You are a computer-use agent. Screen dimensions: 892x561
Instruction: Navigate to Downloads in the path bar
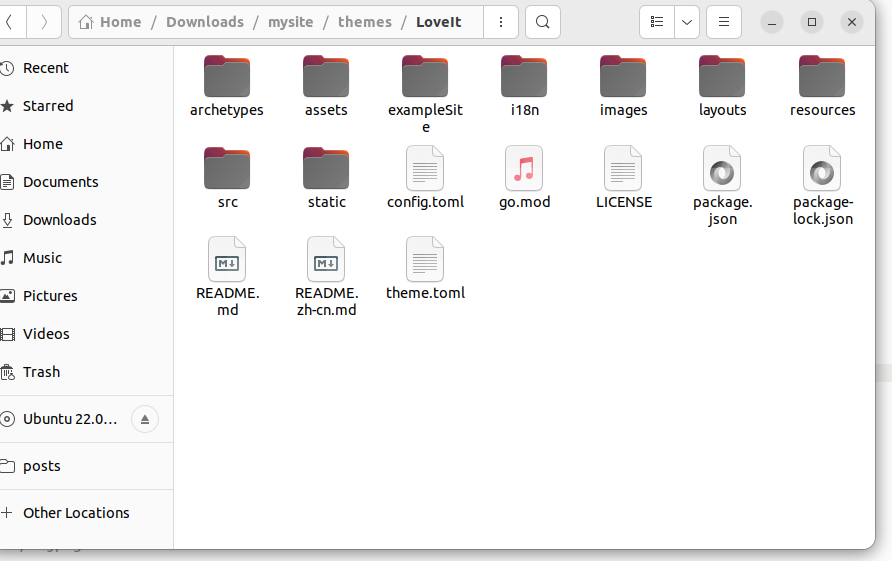coord(205,22)
